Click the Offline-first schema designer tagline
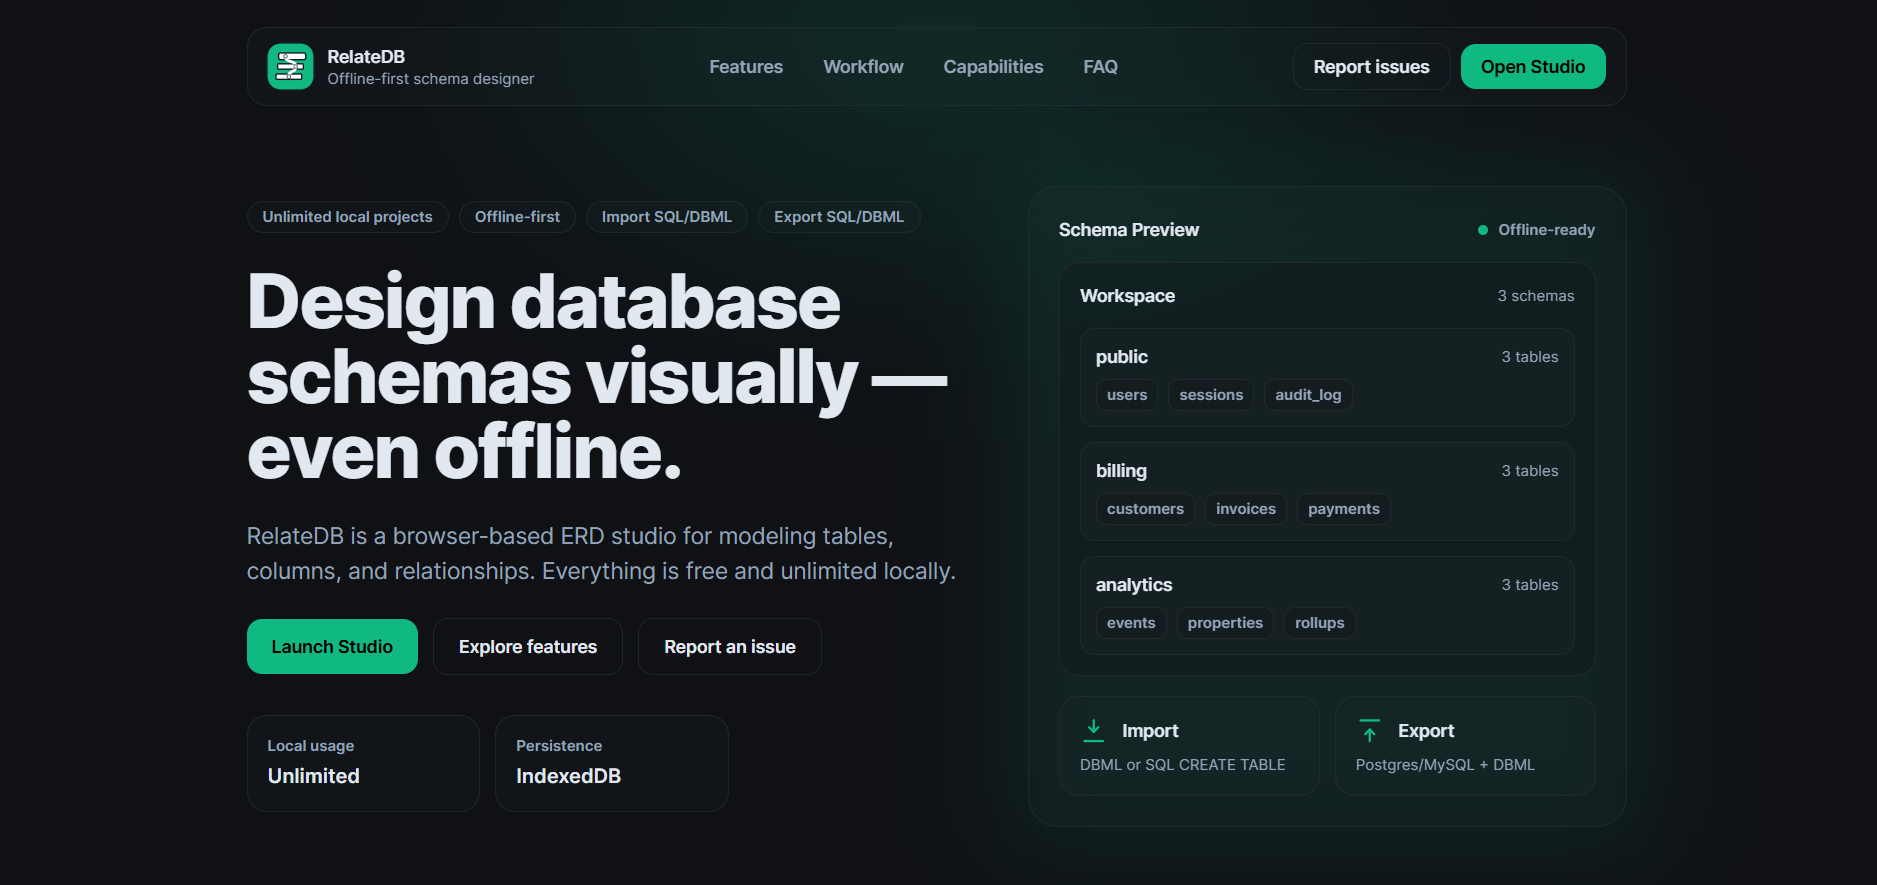The image size is (1877, 885). [431, 79]
